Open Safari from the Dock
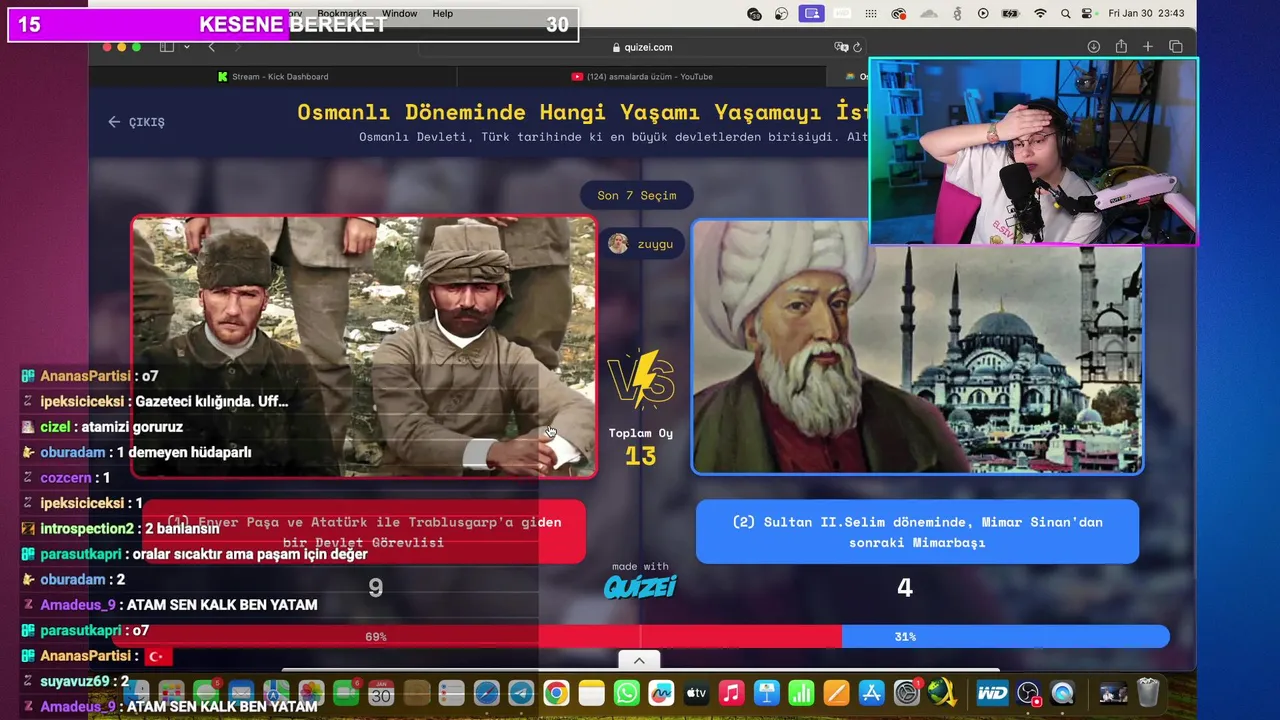This screenshot has height=720, width=1280. click(x=486, y=693)
